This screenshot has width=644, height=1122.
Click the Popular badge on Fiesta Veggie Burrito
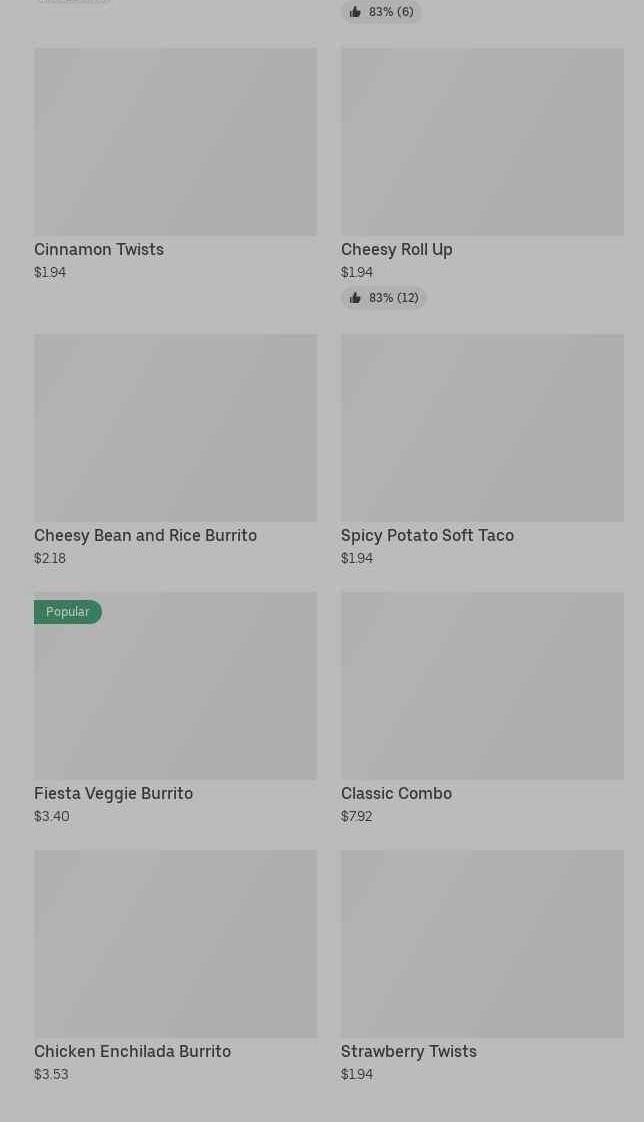[68, 612]
